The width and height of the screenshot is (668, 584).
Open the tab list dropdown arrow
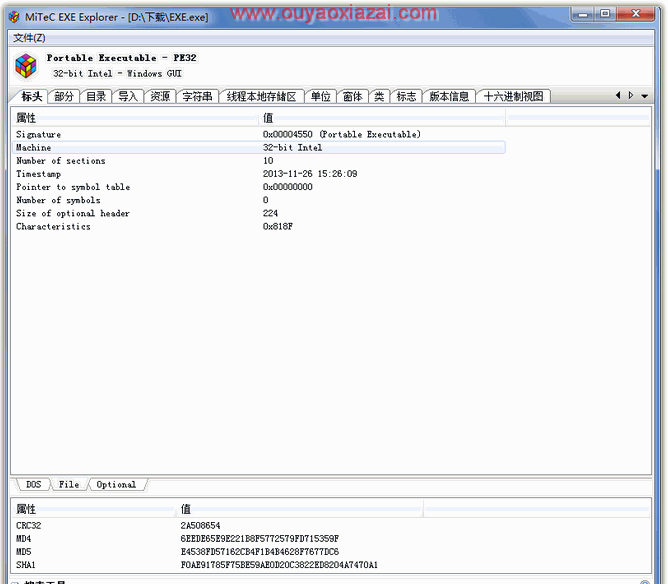(x=645, y=96)
